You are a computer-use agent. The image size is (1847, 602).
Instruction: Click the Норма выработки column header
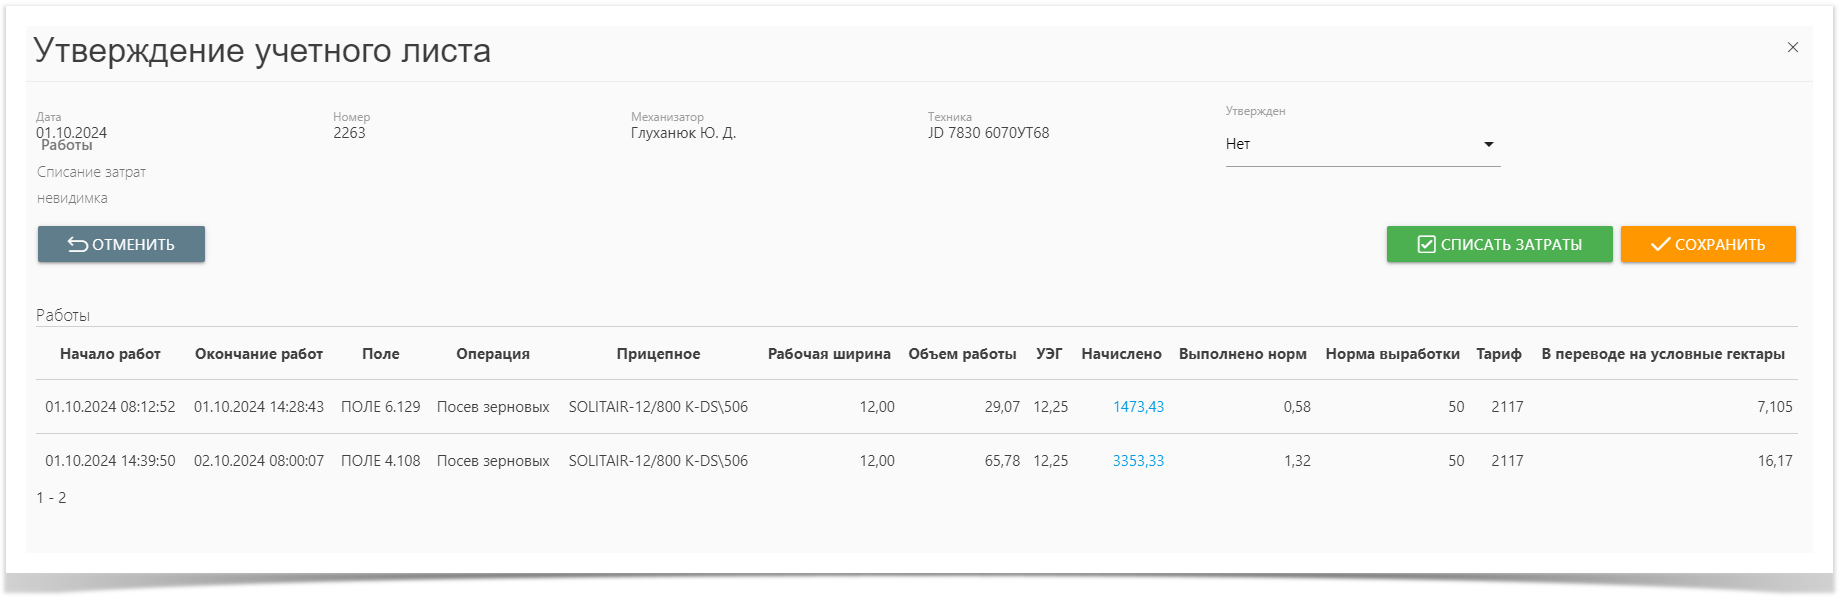1392,354
